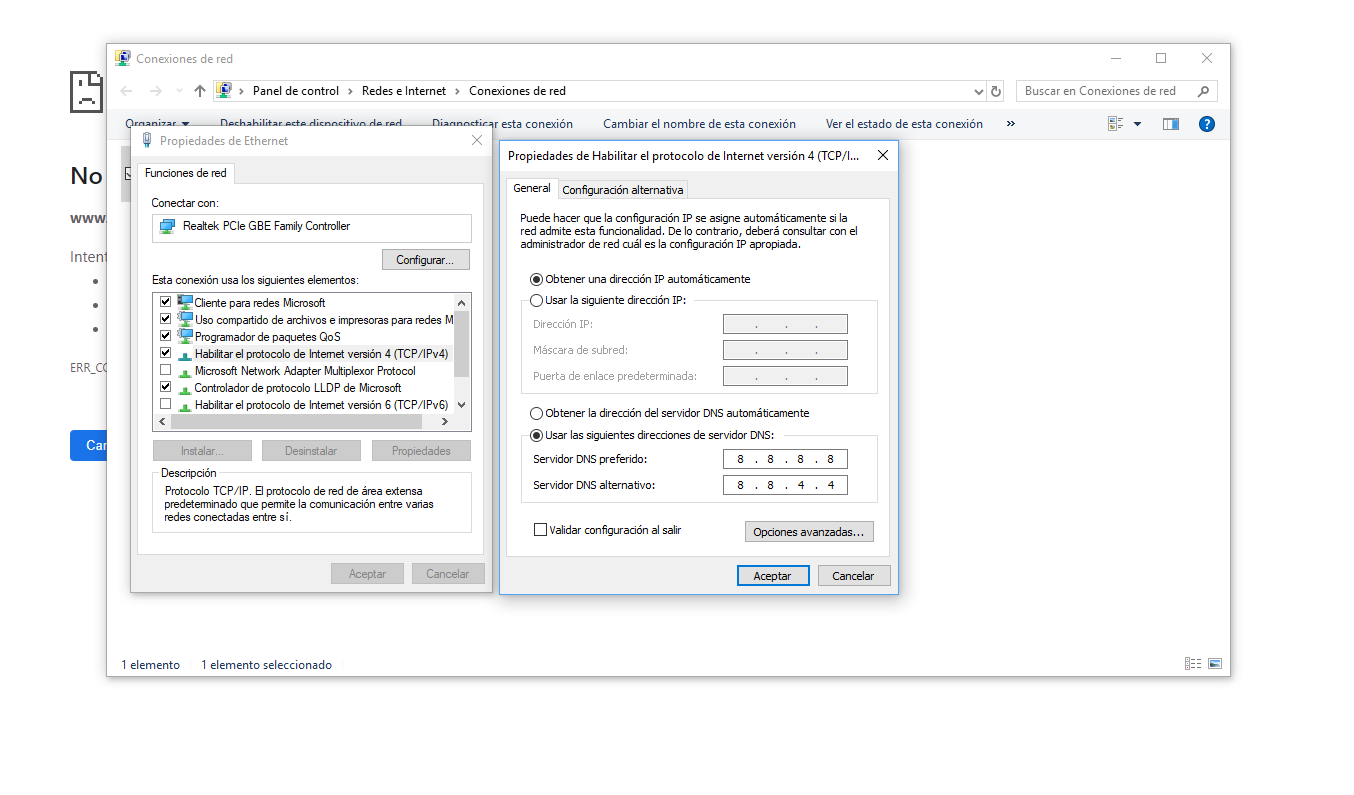Select Obtener una dirección IP automáticamente
The image size is (1354, 795).
pos(537,280)
